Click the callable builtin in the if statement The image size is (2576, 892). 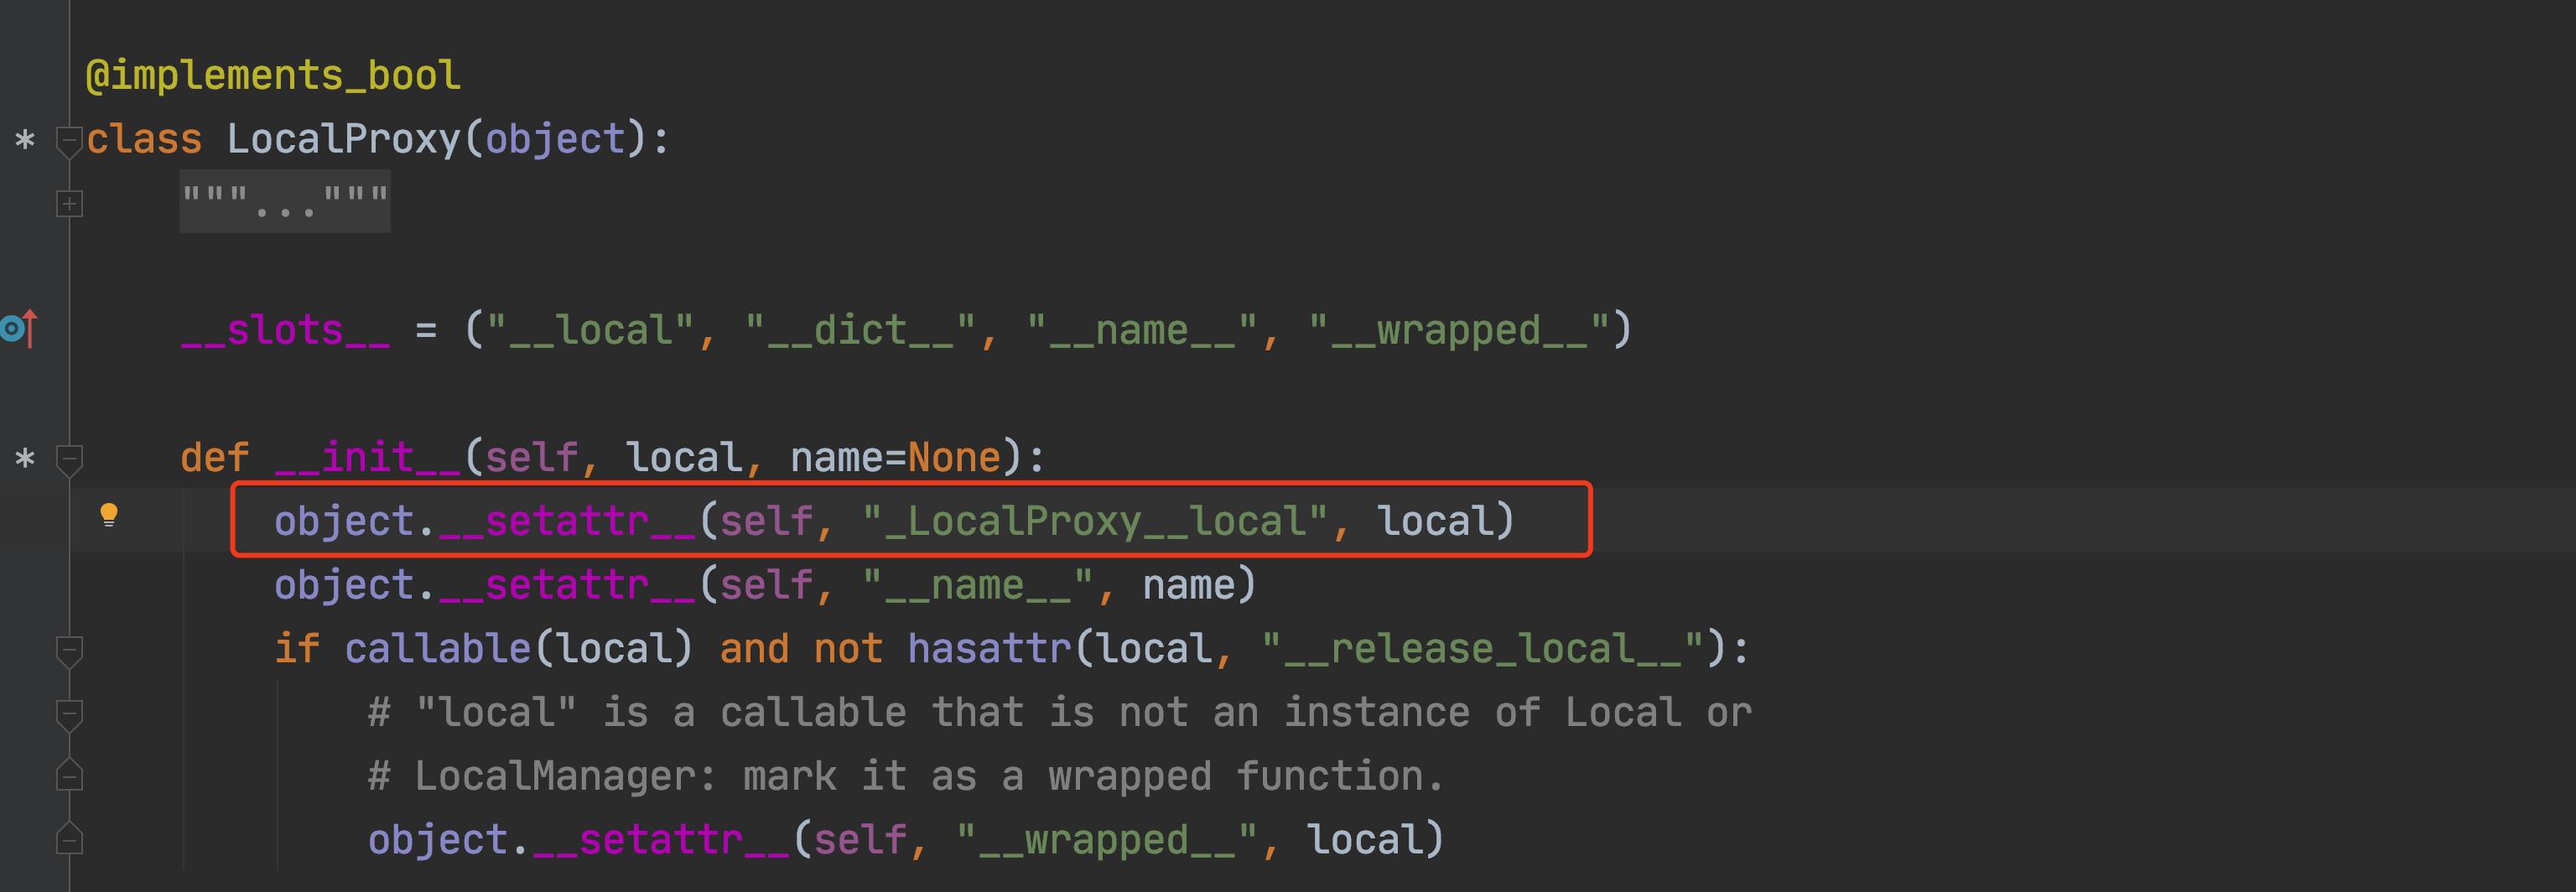pyautogui.click(x=437, y=649)
